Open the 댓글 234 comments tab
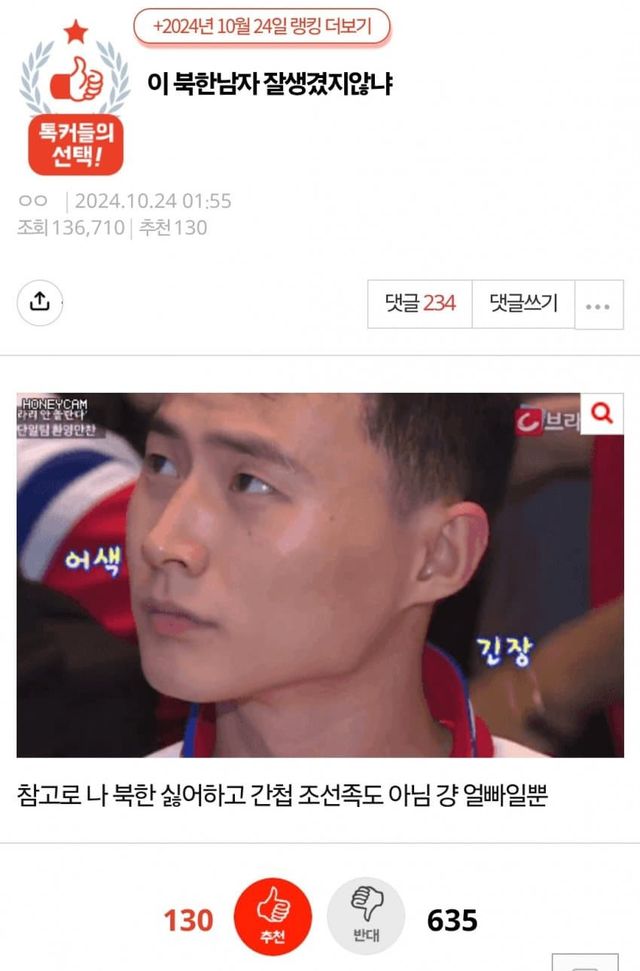The image size is (640, 971). (420, 303)
